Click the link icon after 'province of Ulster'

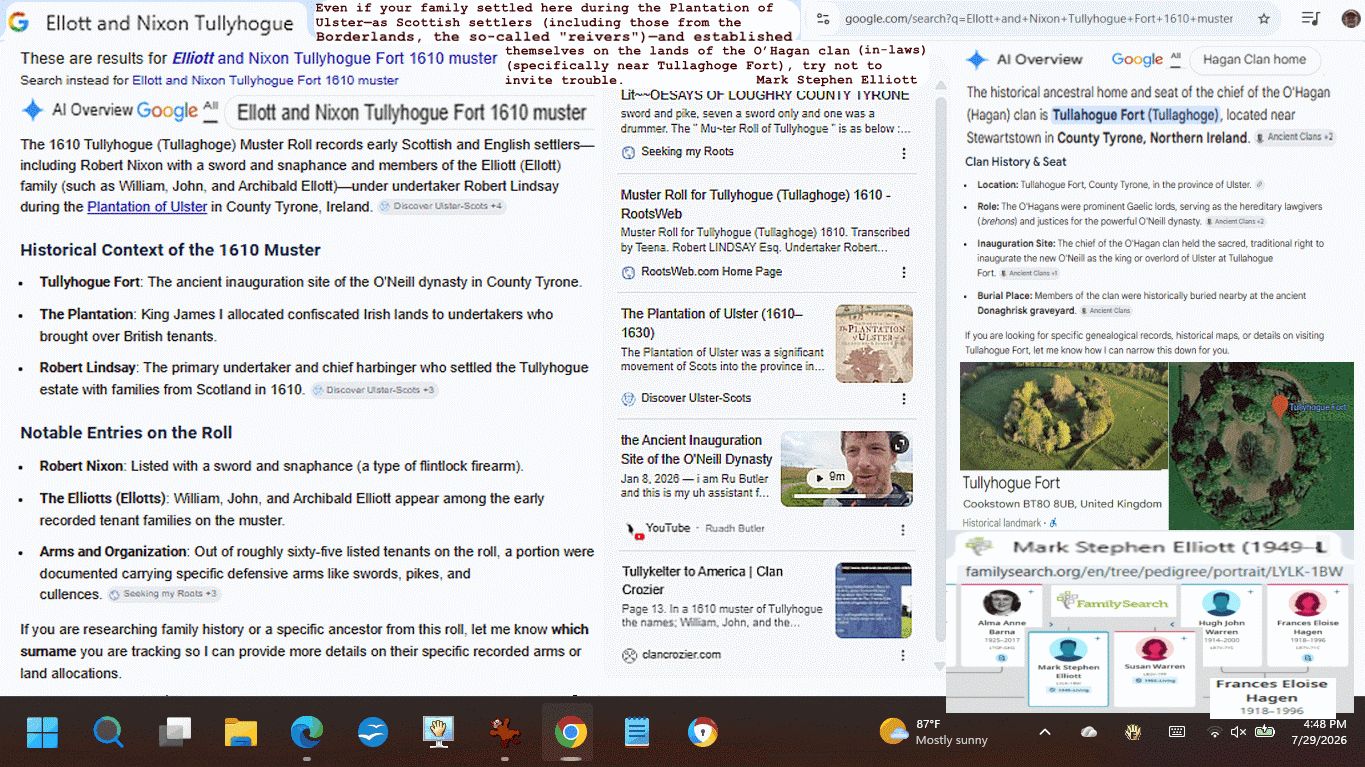(1259, 185)
